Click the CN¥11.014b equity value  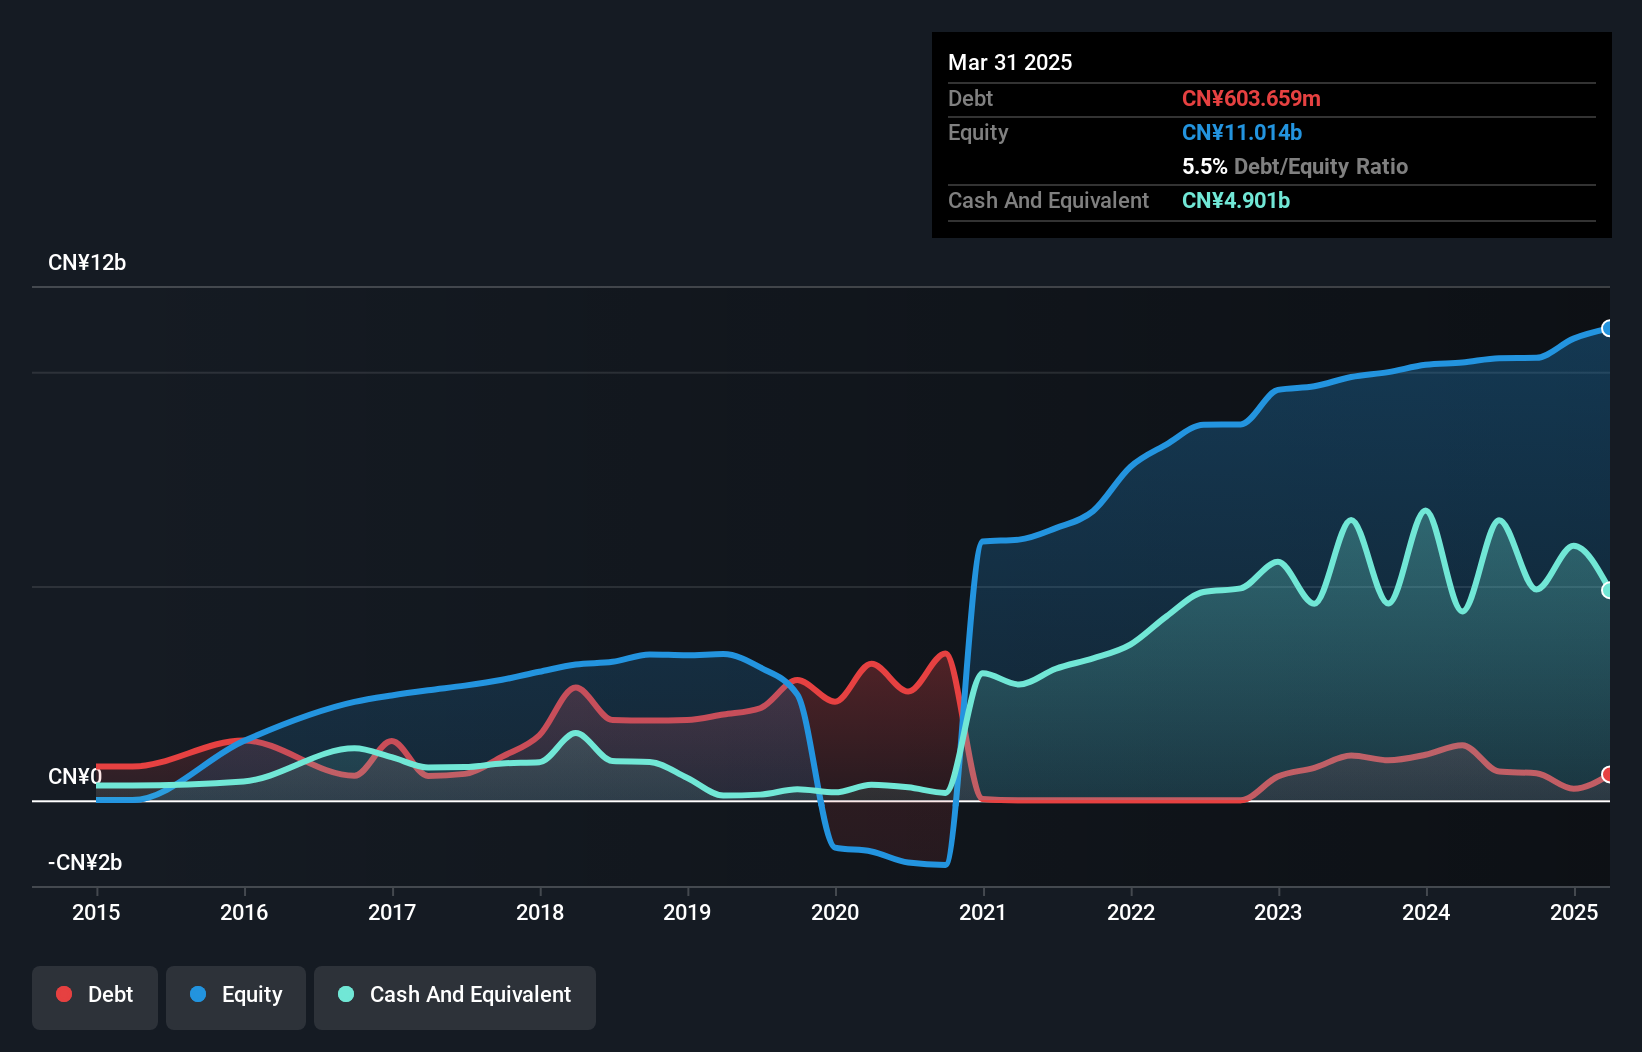click(x=1242, y=133)
